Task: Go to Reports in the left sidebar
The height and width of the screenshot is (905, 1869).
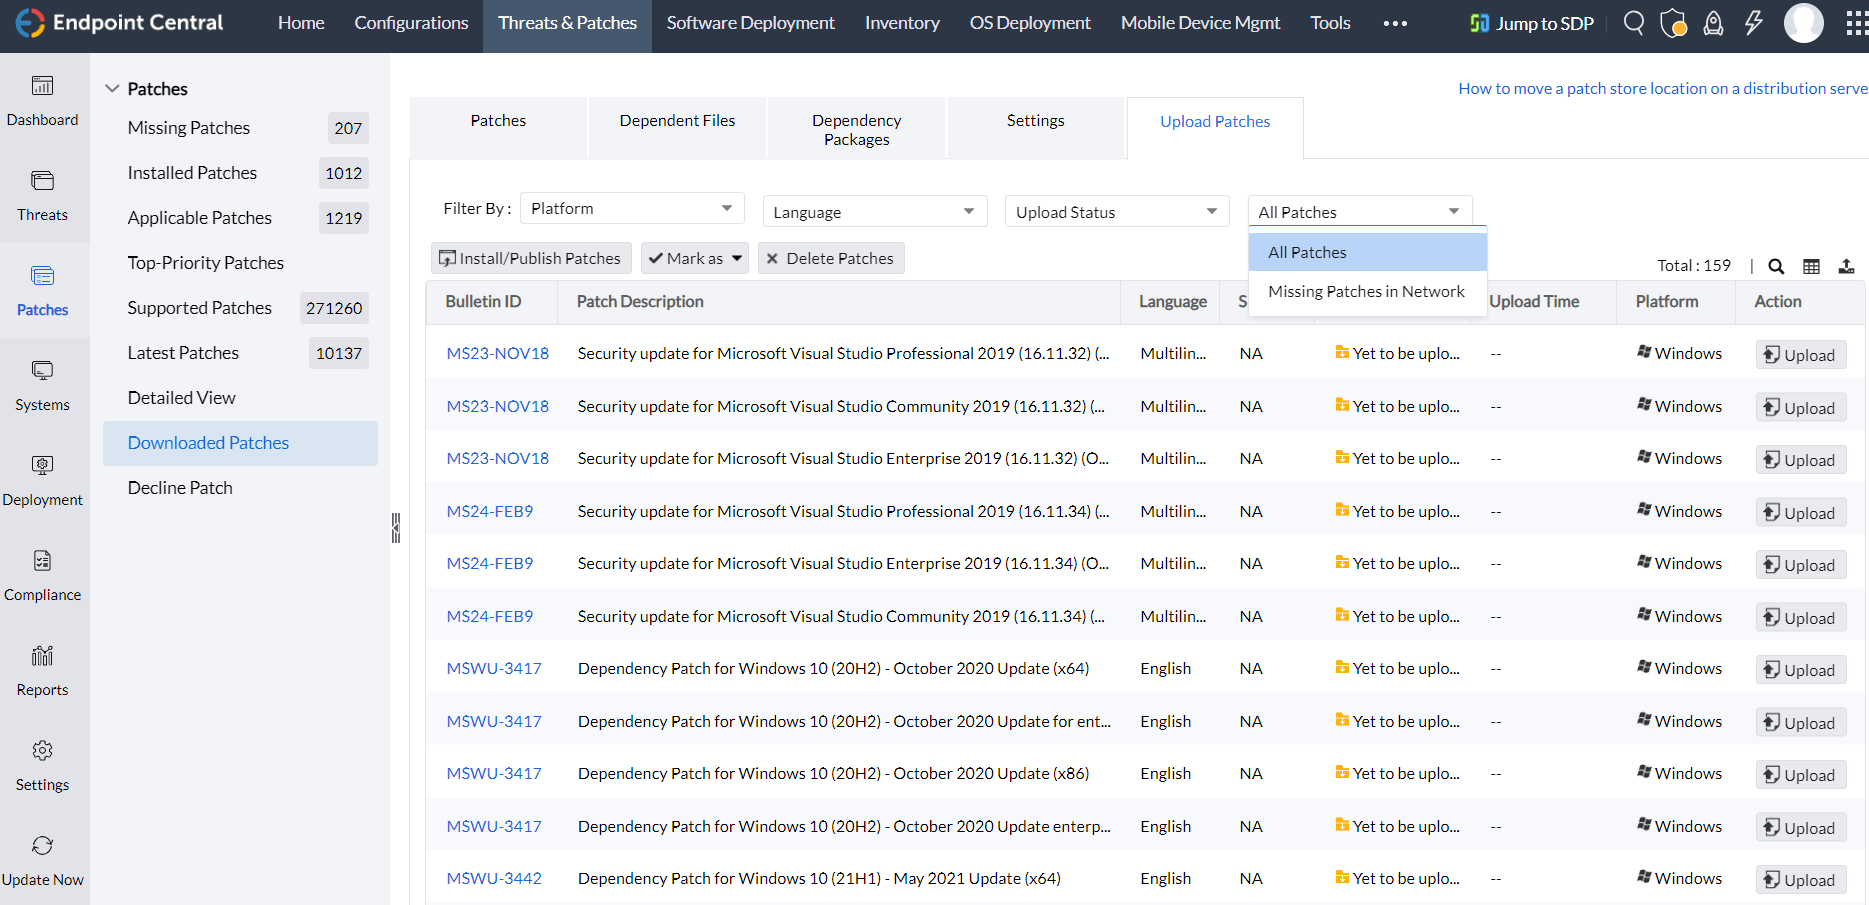Action: pyautogui.click(x=42, y=671)
